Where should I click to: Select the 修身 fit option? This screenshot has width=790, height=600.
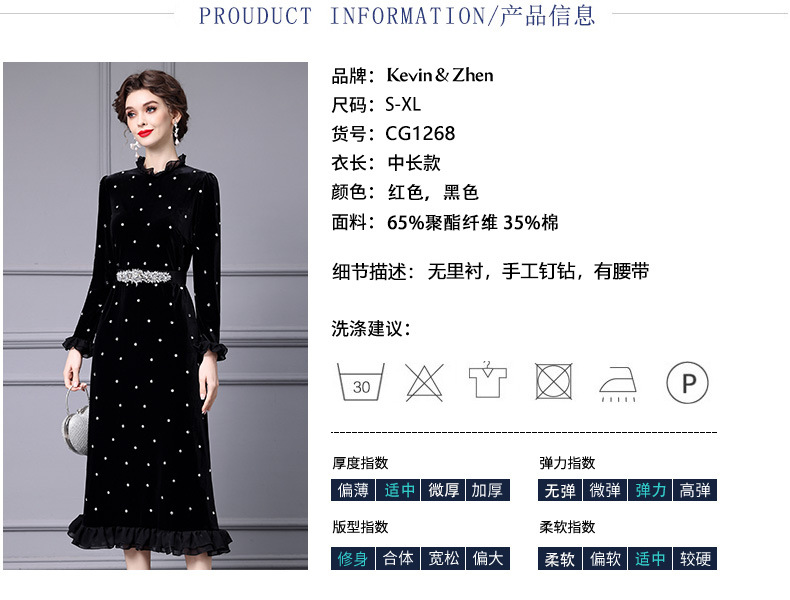point(353,558)
